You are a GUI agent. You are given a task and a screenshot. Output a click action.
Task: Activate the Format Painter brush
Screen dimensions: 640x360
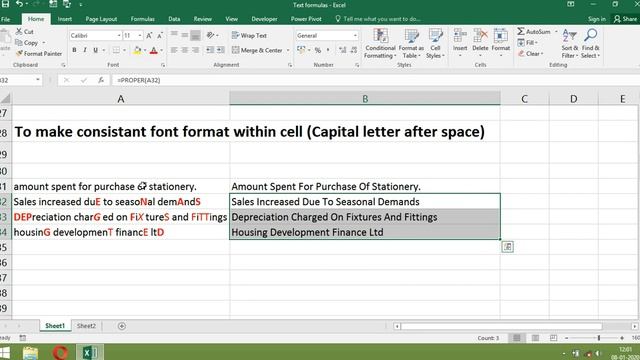[19, 53]
